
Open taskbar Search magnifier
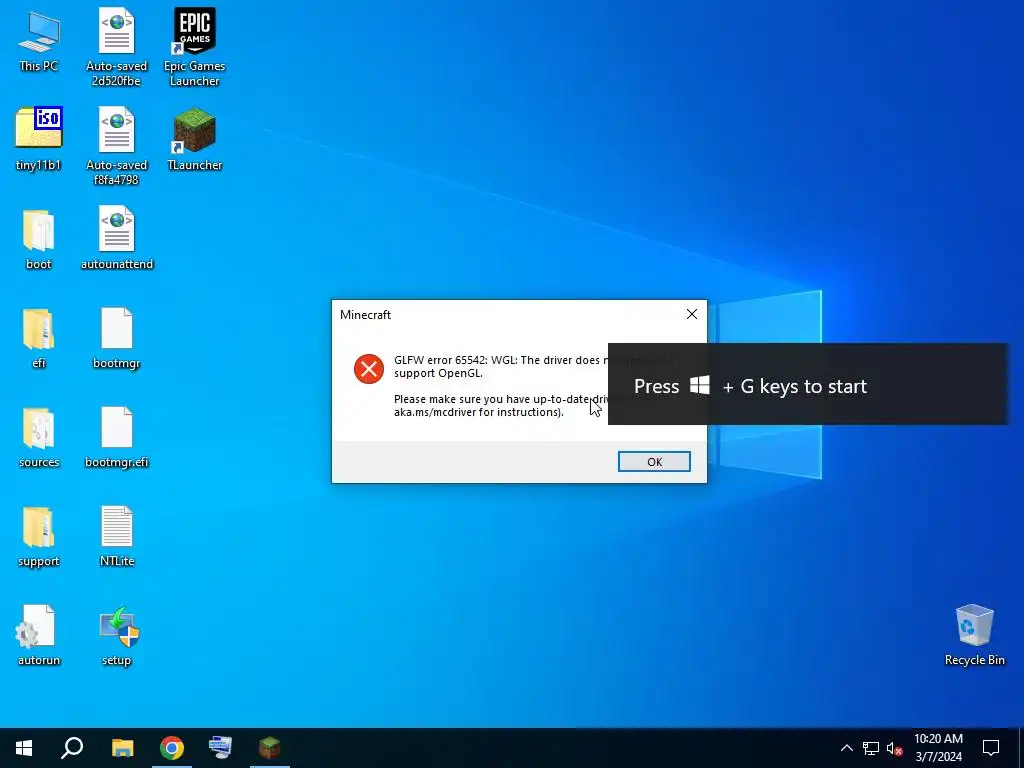(x=72, y=748)
